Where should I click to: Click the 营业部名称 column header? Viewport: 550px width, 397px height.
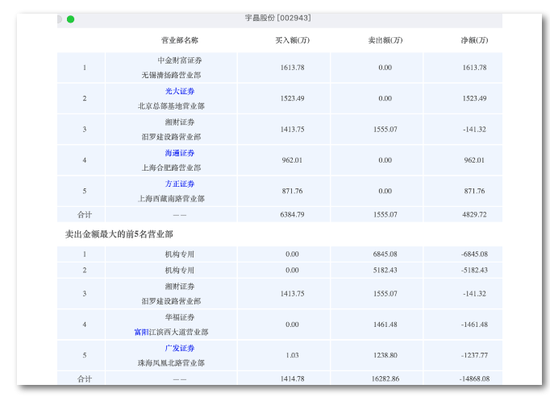tap(180, 40)
